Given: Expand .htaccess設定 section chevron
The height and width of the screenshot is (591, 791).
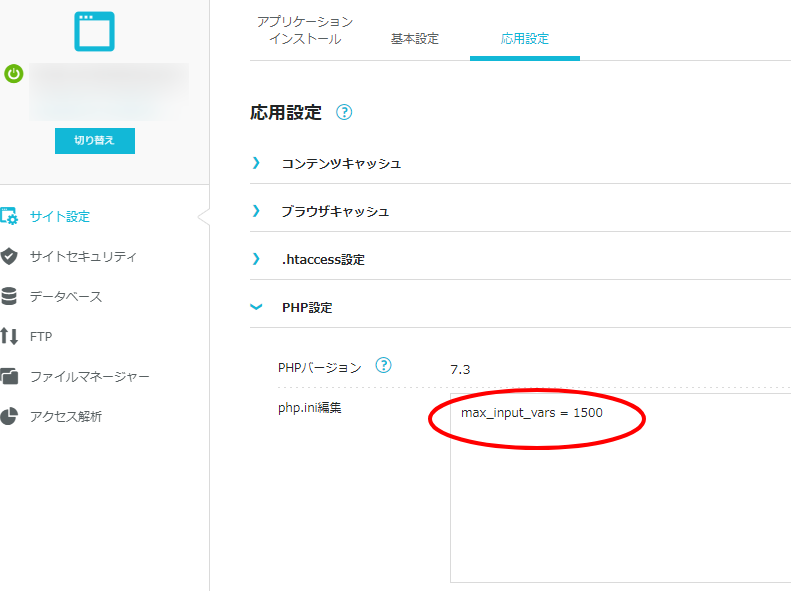Looking at the screenshot, I should click(256, 259).
